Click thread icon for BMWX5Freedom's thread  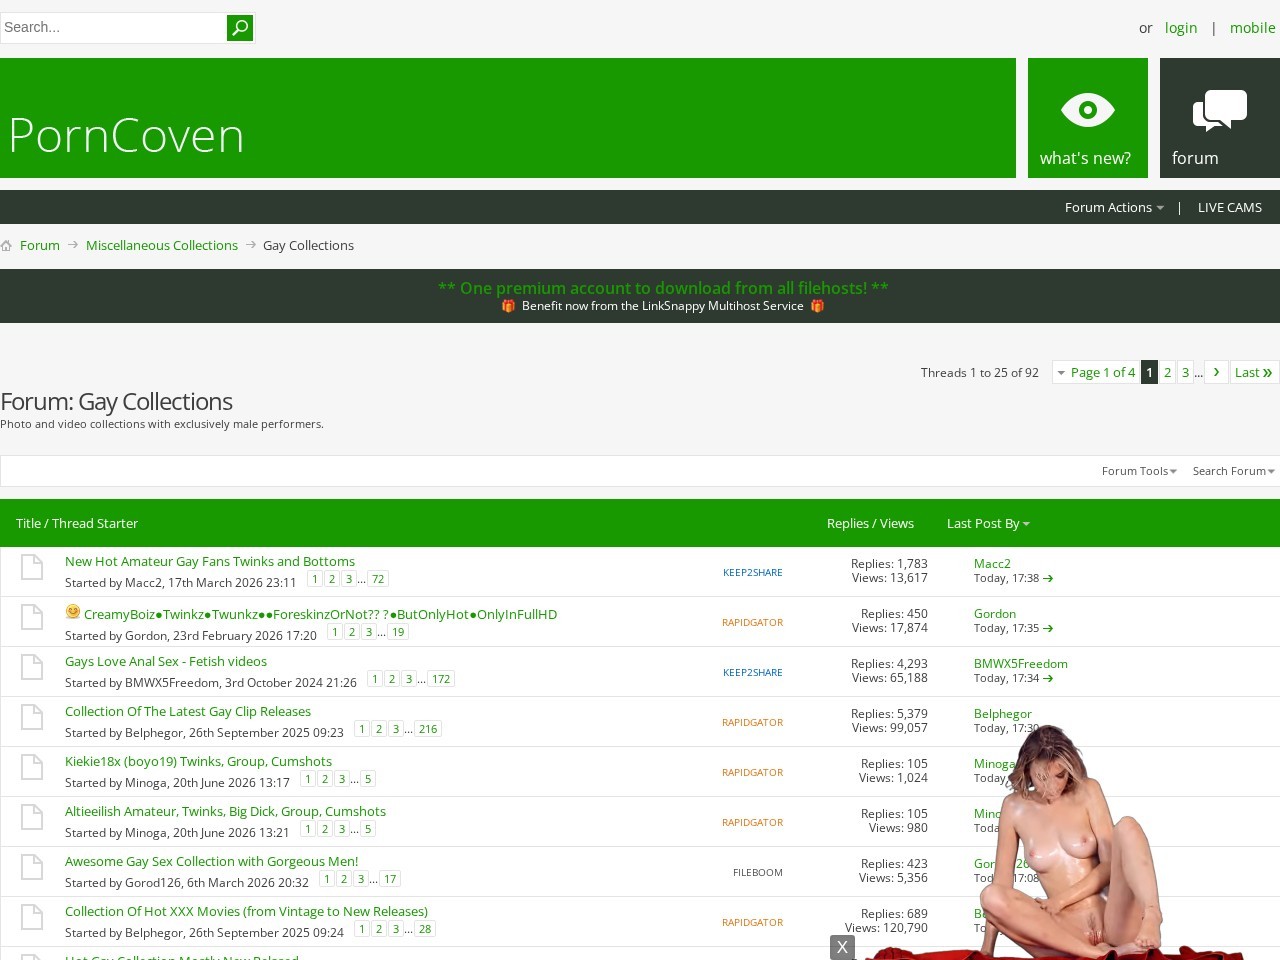(x=32, y=667)
